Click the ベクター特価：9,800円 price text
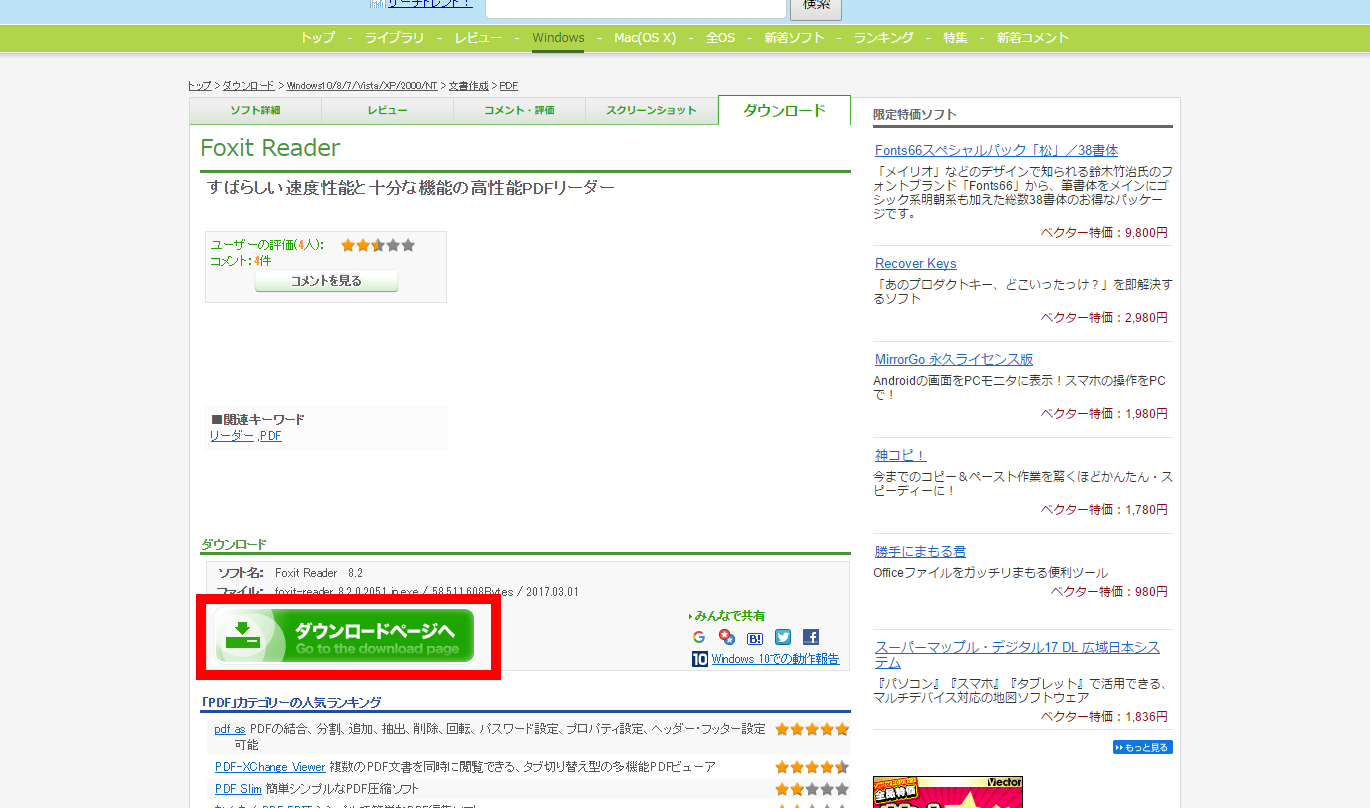Screen dimensions: 1370x808 pyautogui.click(x=1104, y=233)
